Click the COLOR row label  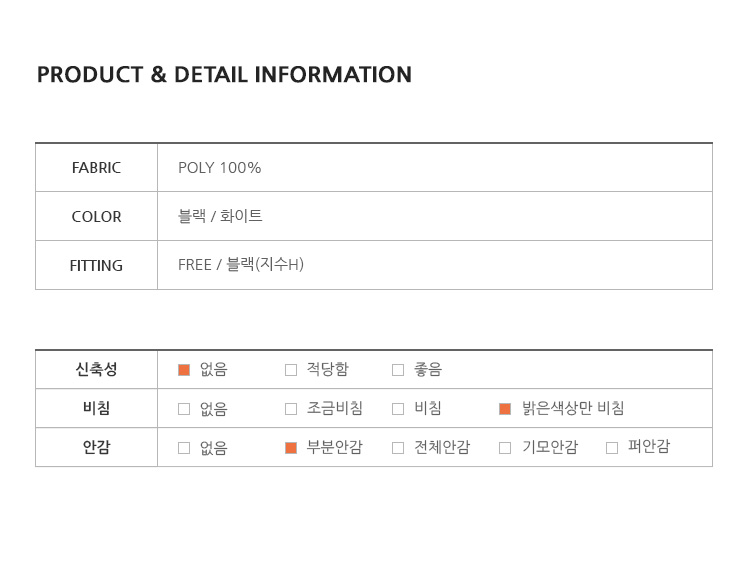pyautogui.click(x=96, y=217)
